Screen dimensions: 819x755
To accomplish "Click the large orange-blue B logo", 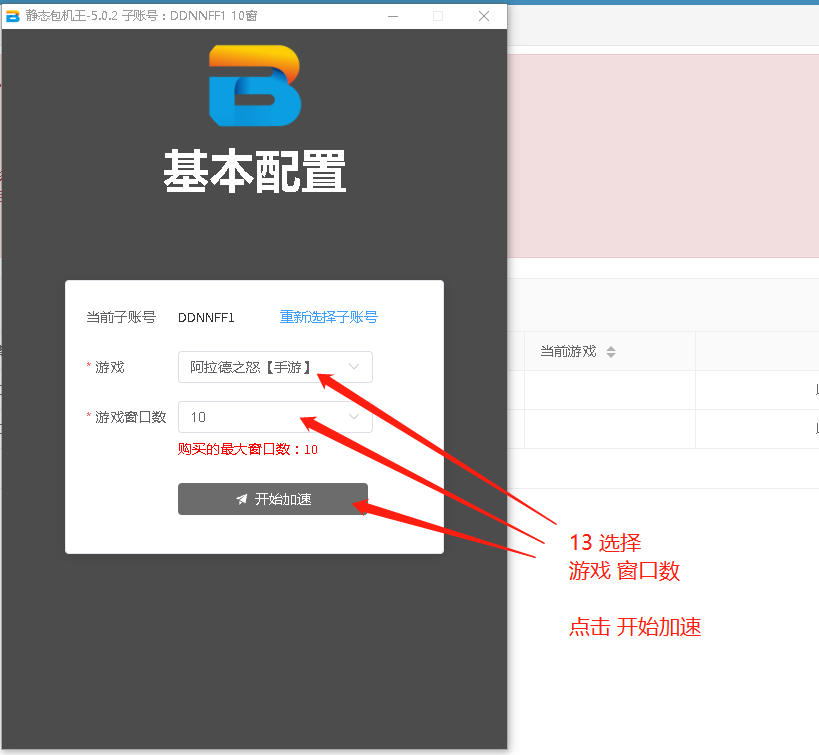I will (x=255, y=86).
